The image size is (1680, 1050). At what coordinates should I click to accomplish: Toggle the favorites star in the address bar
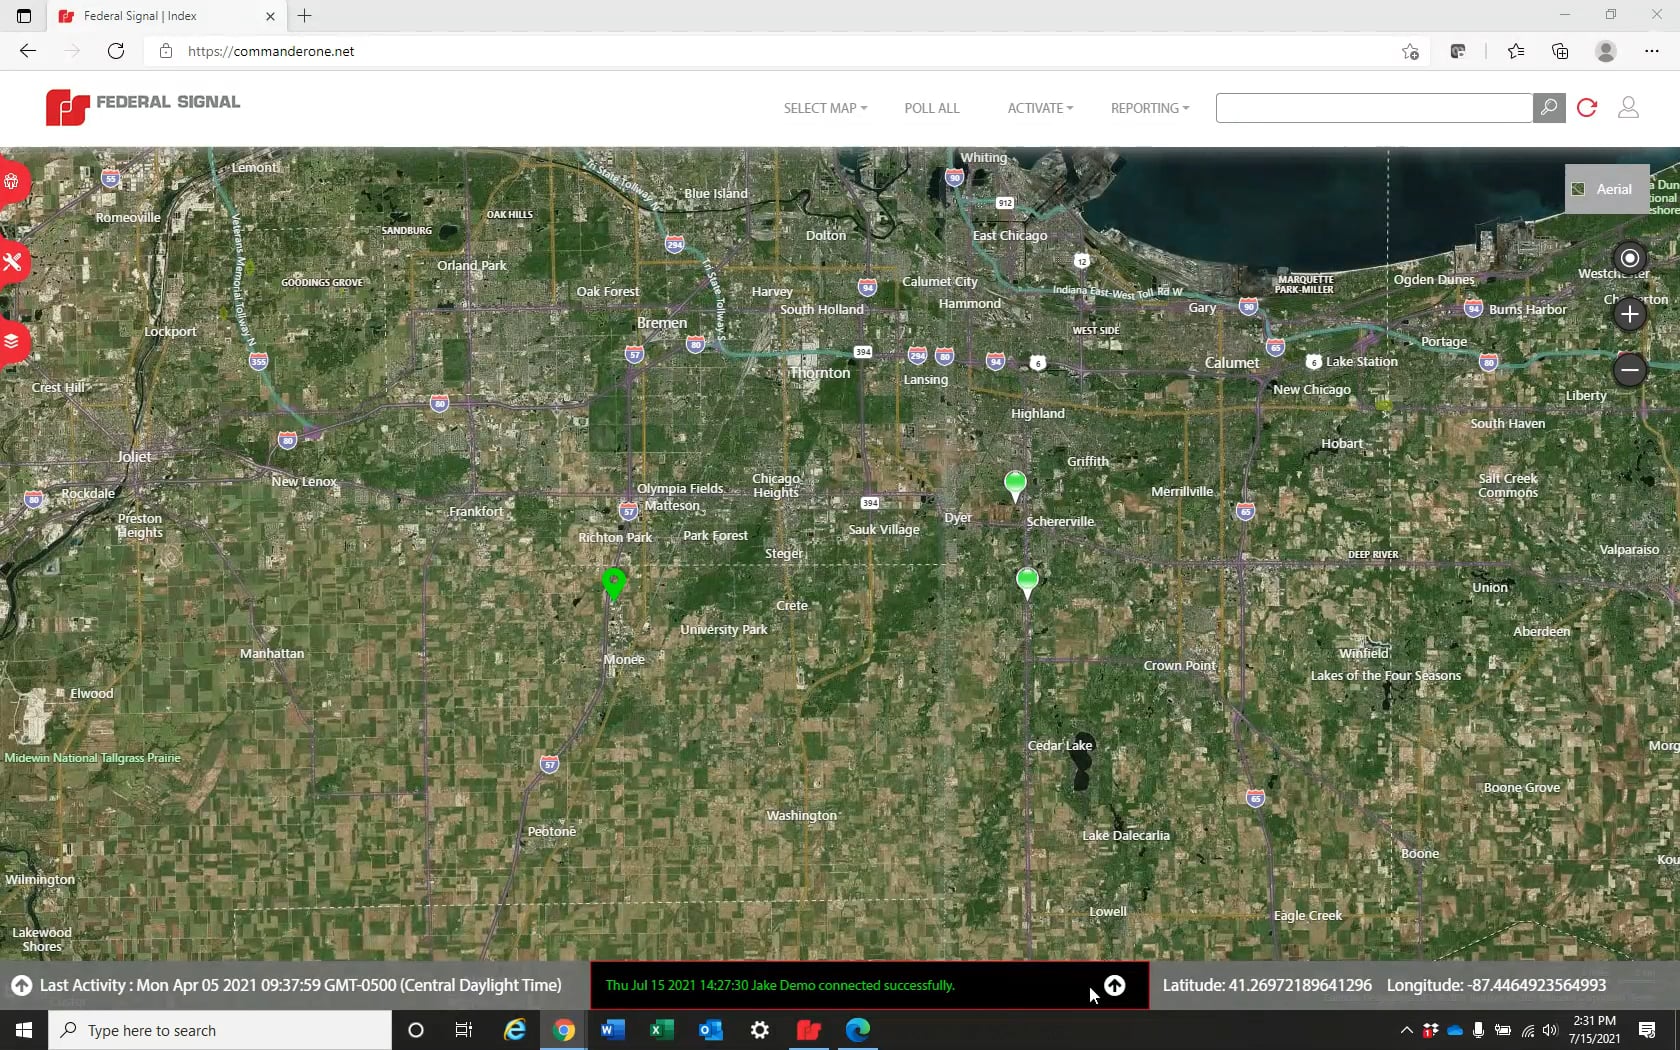(1409, 51)
